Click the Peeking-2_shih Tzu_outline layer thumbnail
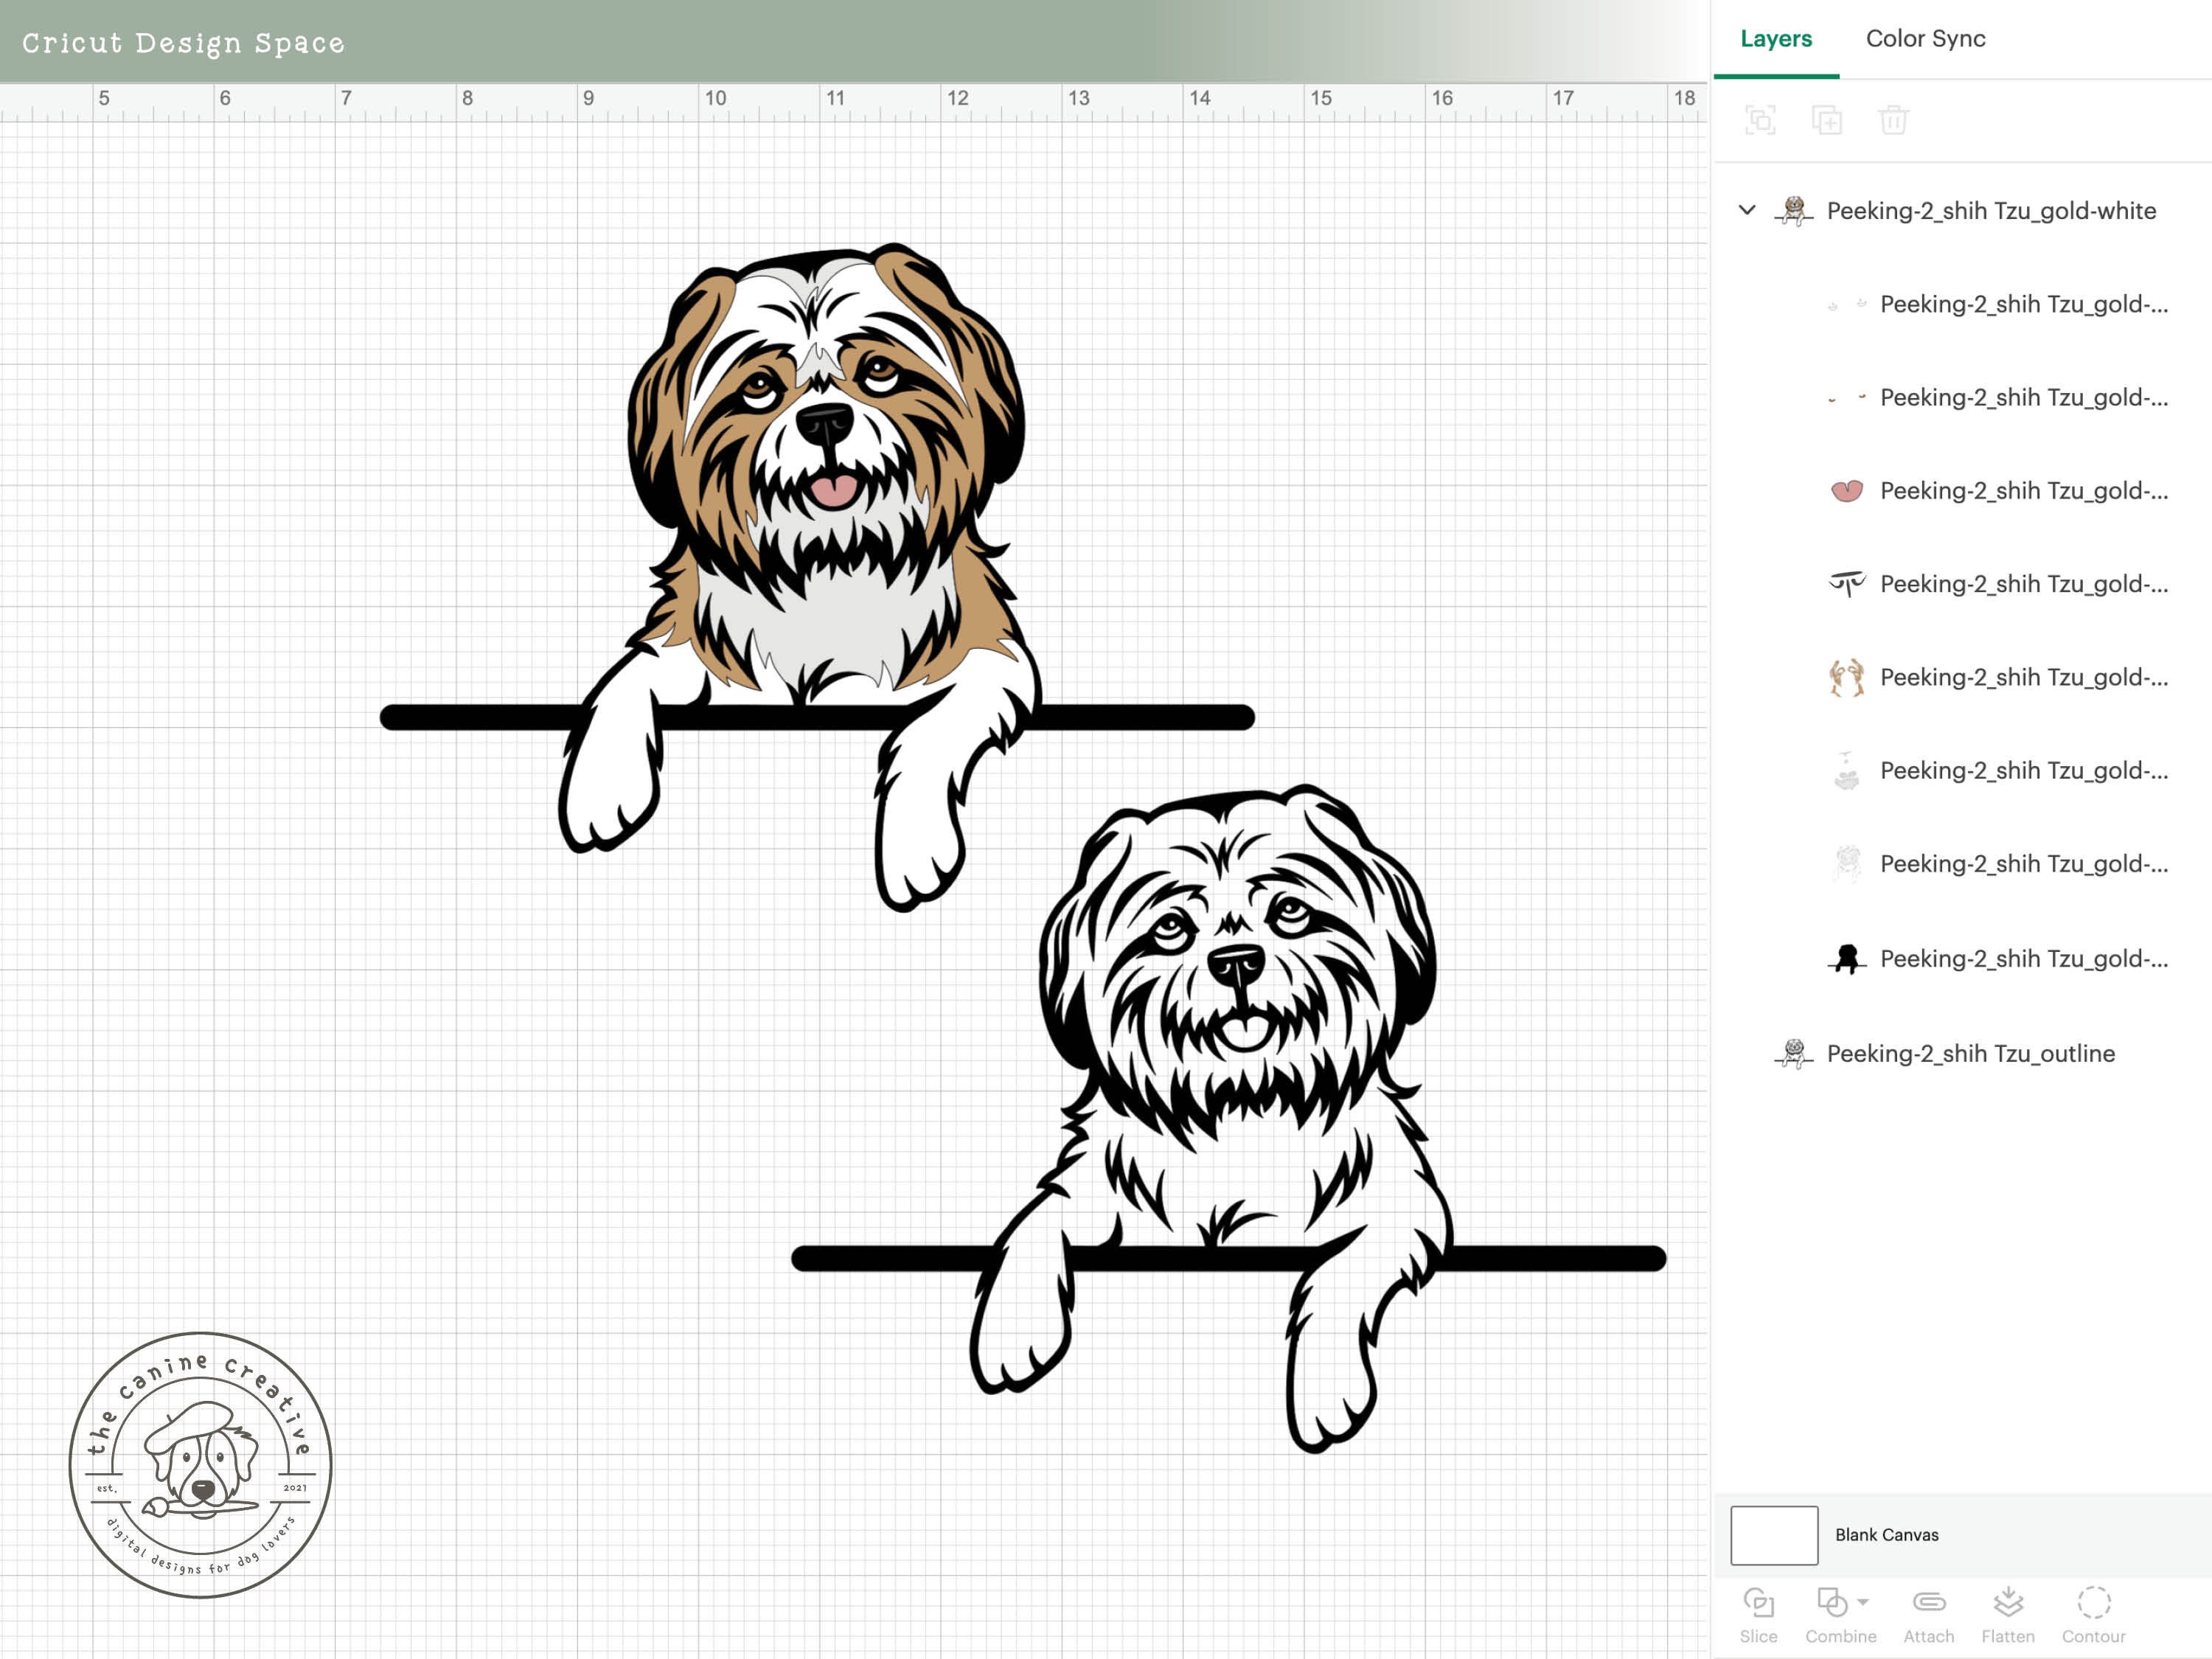Viewport: 2212px width, 1659px height. (x=1793, y=1054)
